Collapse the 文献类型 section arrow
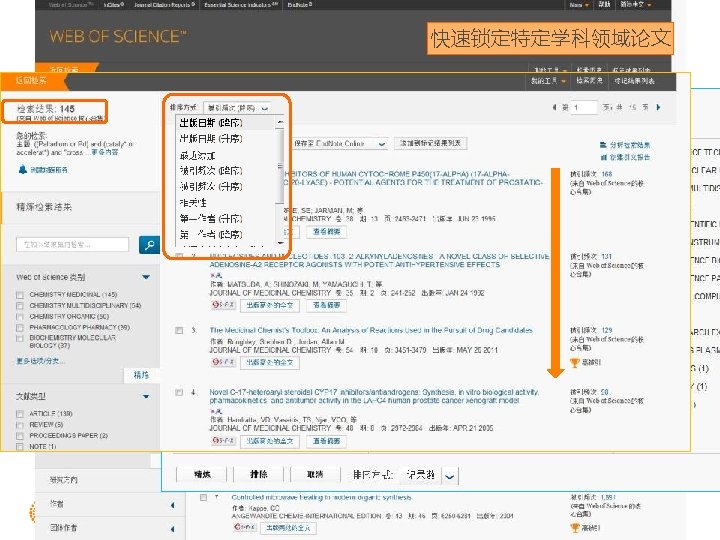720x540 pixels. [146, 396]
